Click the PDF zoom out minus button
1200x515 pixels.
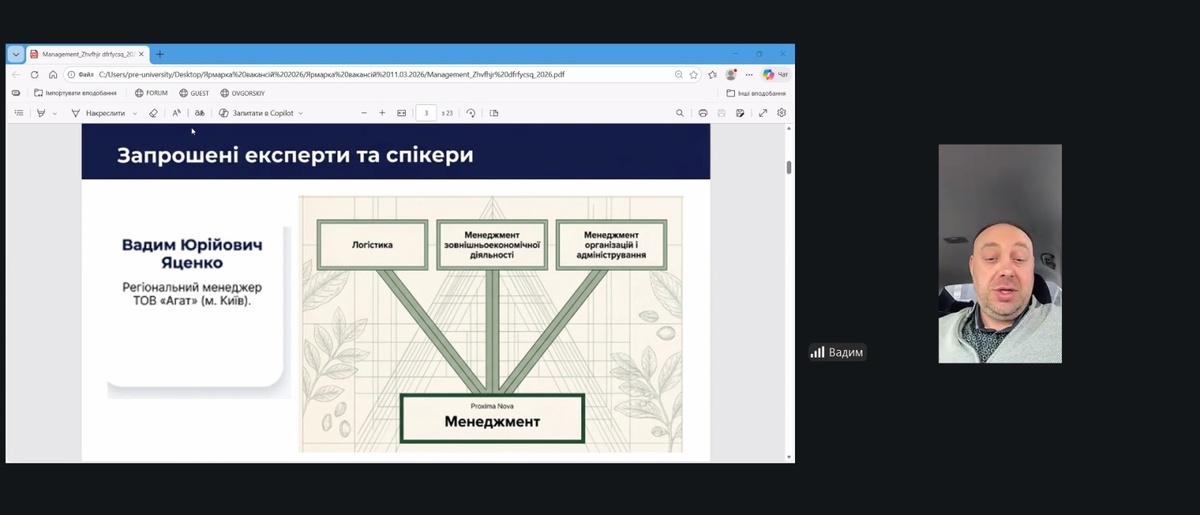tap(364, 113)
